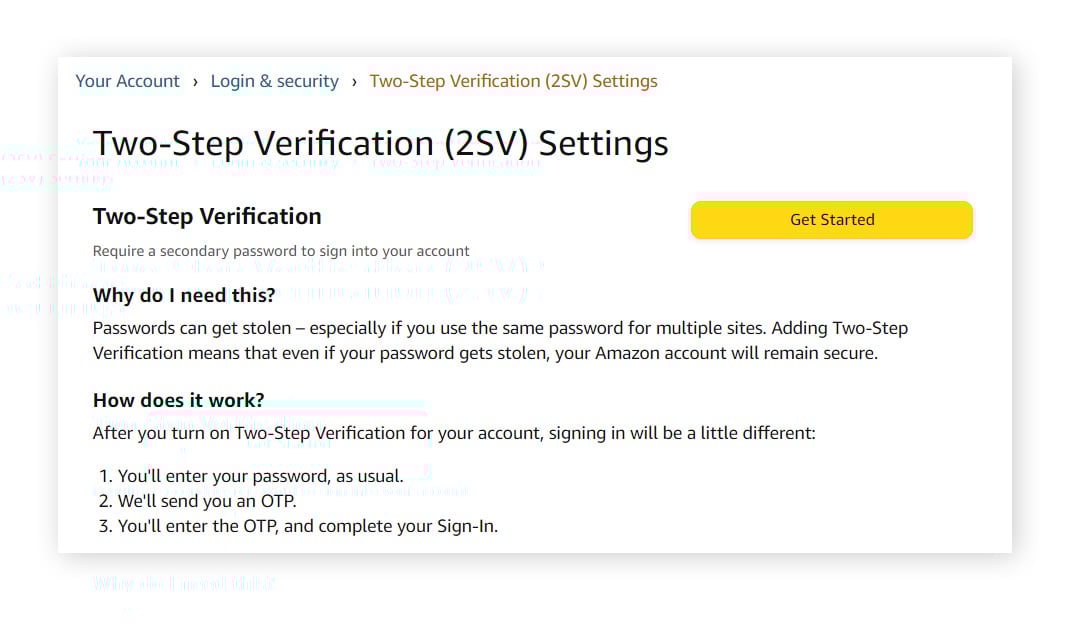Viewport: 1082px width, 624px height.
Task: Click the "Why do I need this?" heading
Action: point(178,295)
